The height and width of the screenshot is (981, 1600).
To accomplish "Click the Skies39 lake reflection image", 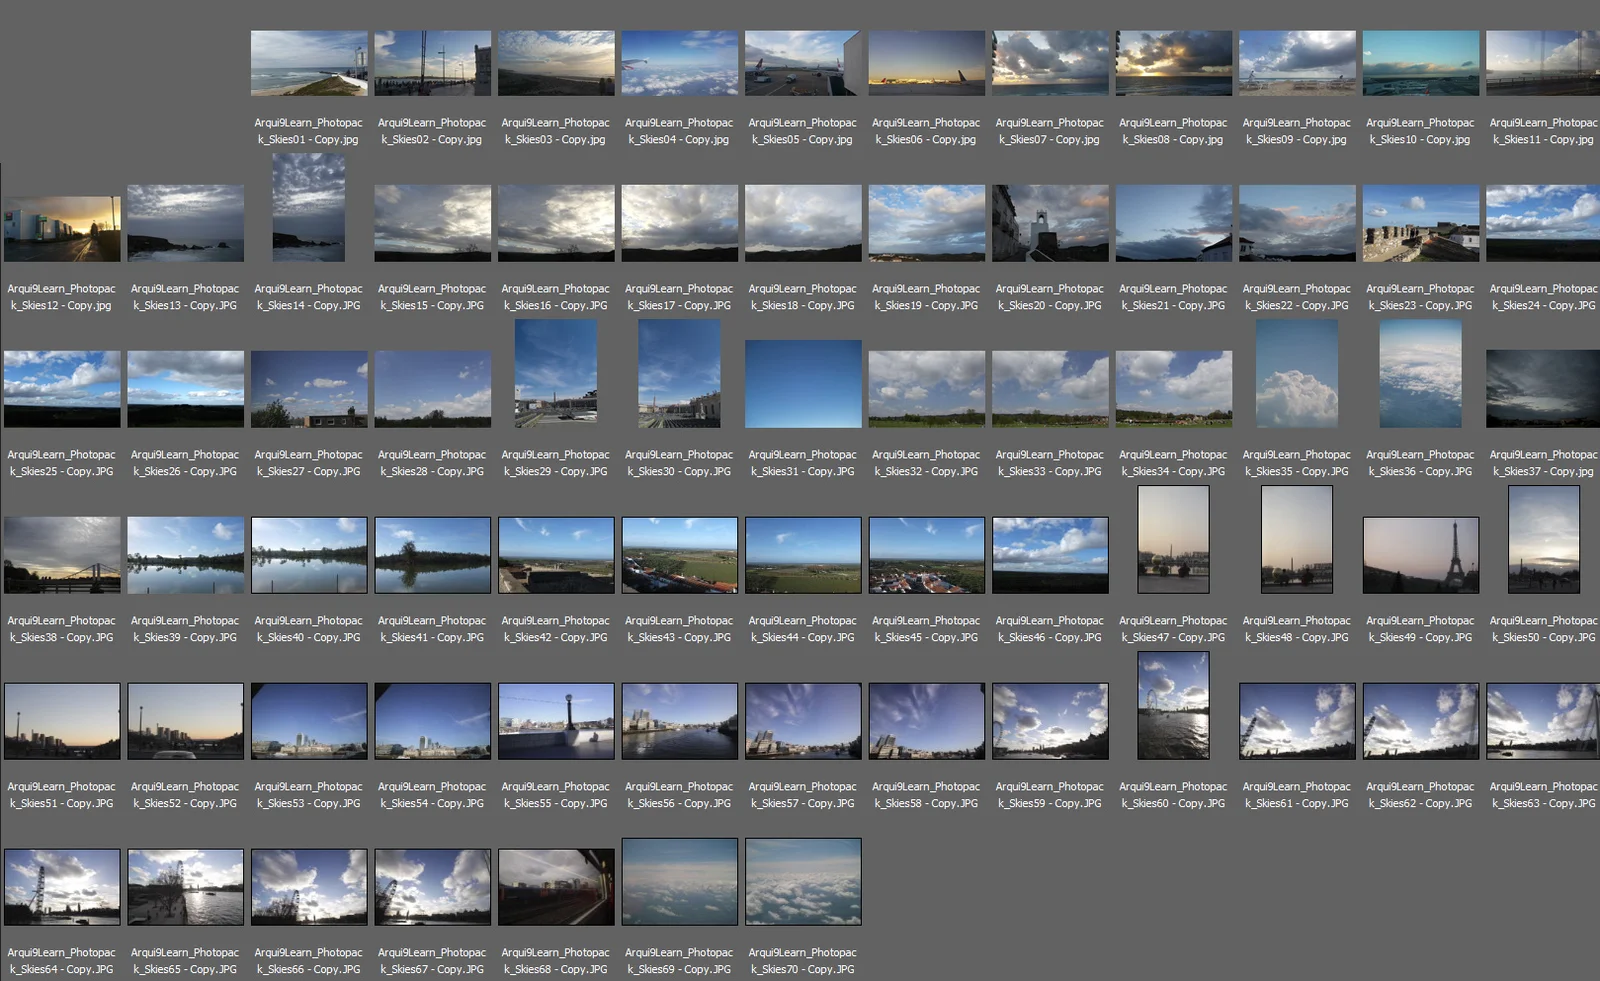I will click(x=185, y=553).
